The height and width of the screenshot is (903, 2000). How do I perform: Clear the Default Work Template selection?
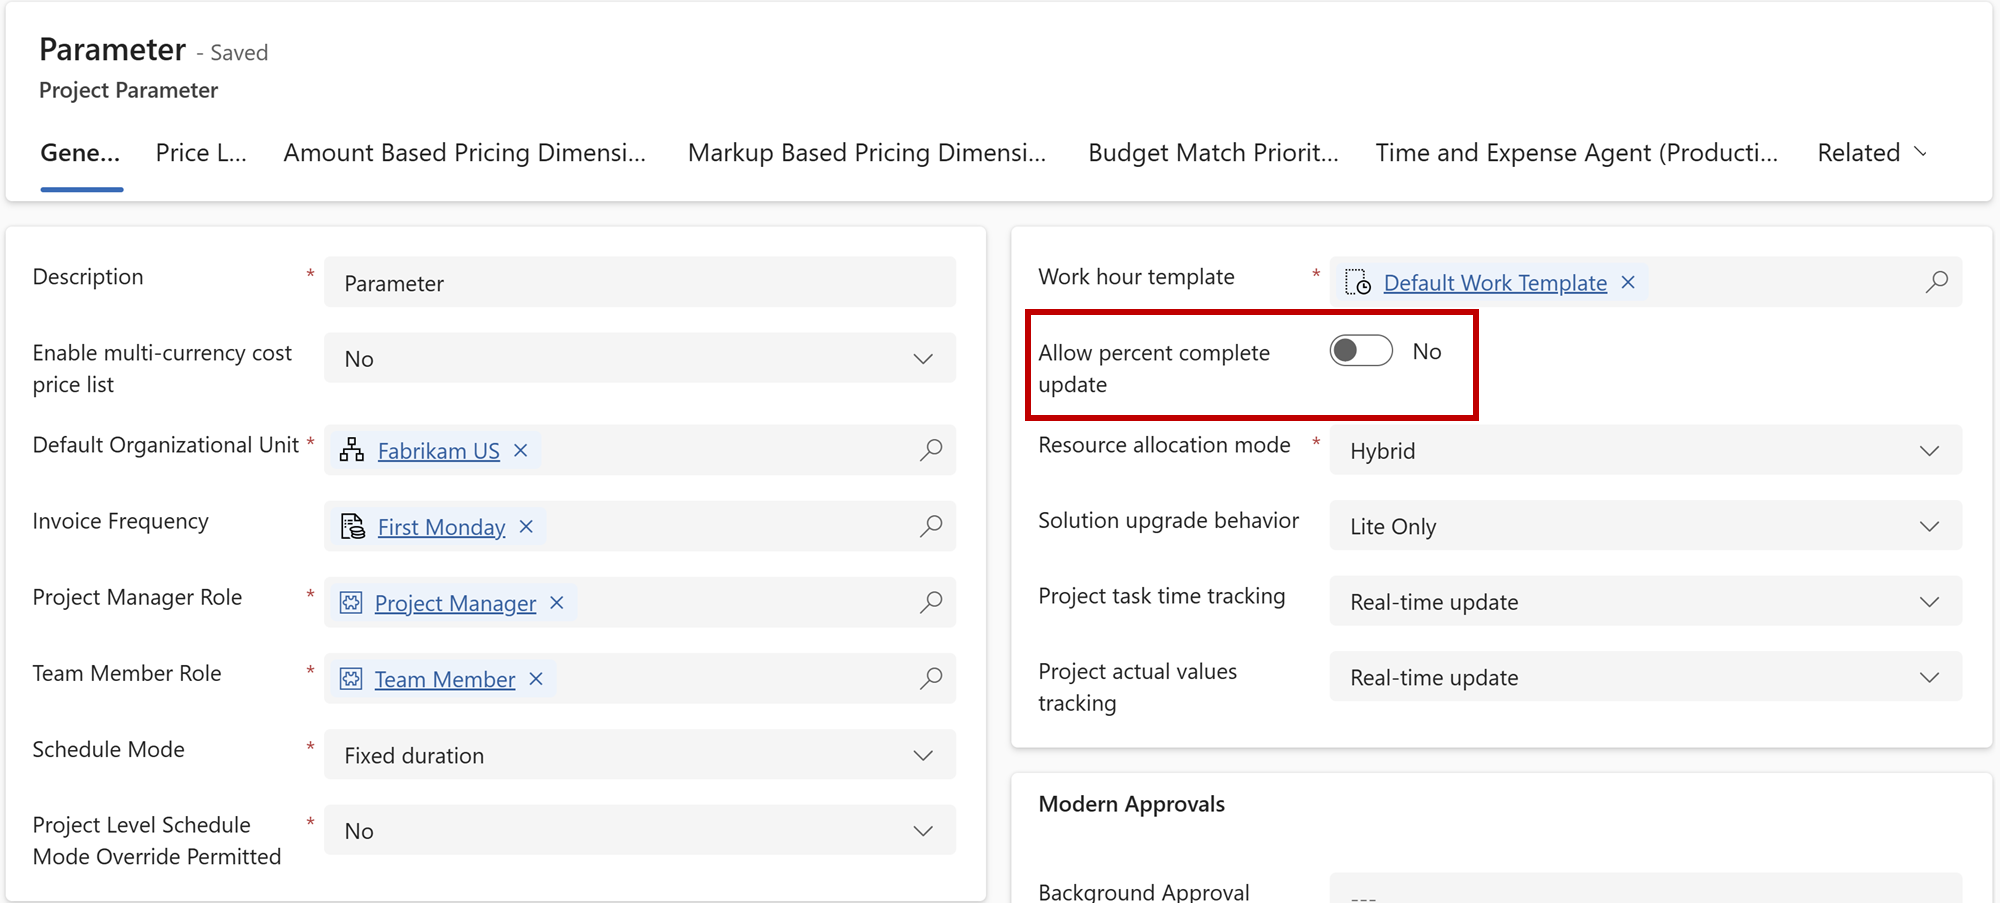(1627, 282)
